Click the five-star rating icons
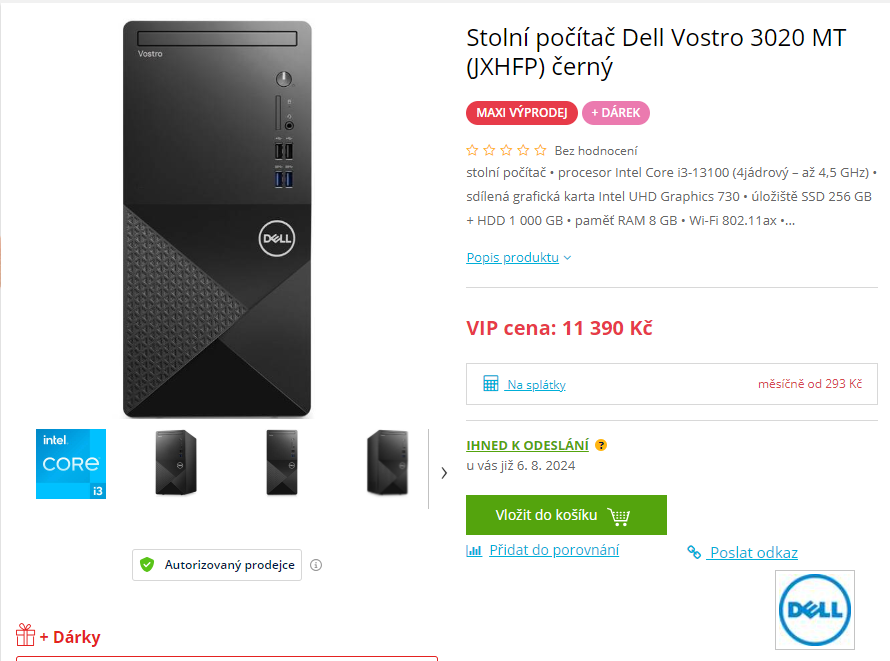This screenshot has width=890, height=661. click(x=506, y=150)
